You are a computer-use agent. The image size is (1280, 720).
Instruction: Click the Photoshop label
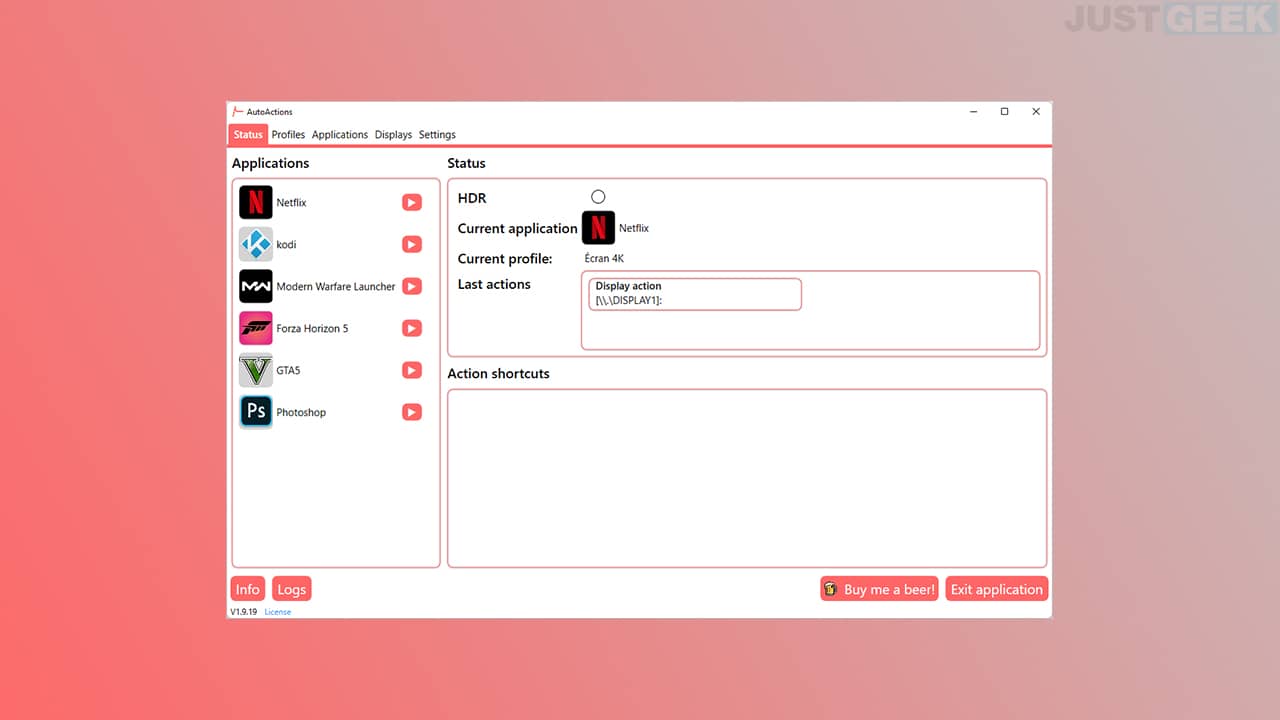click(301, 413)
